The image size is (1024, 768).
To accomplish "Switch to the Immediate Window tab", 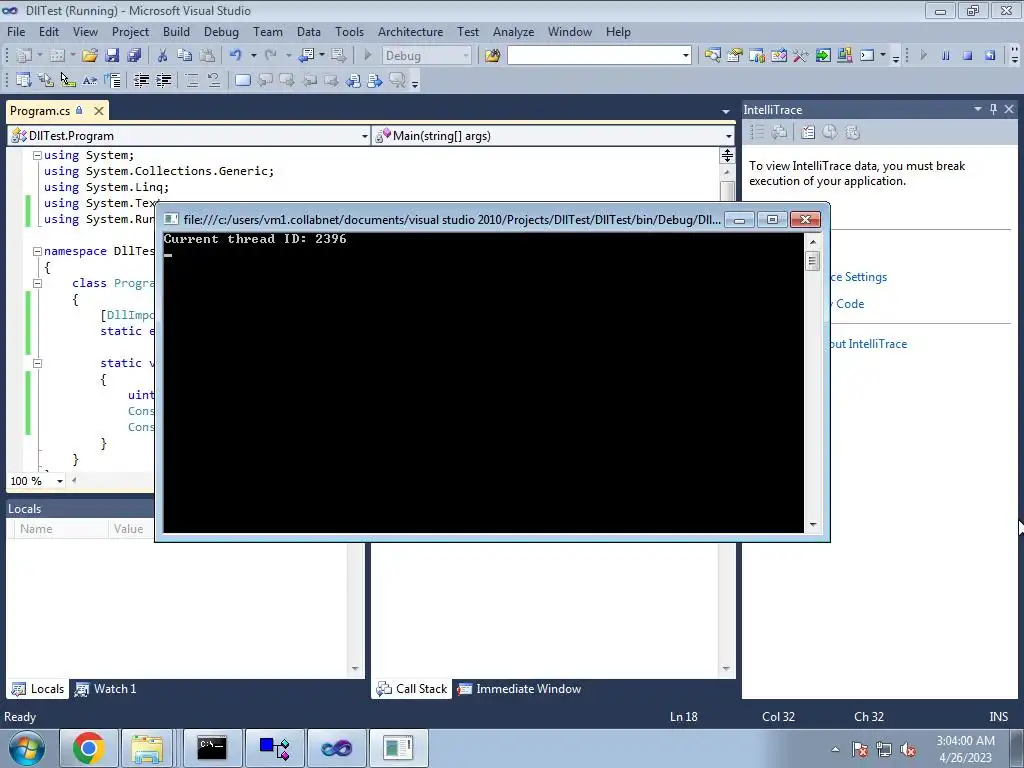I will point(519,688).
